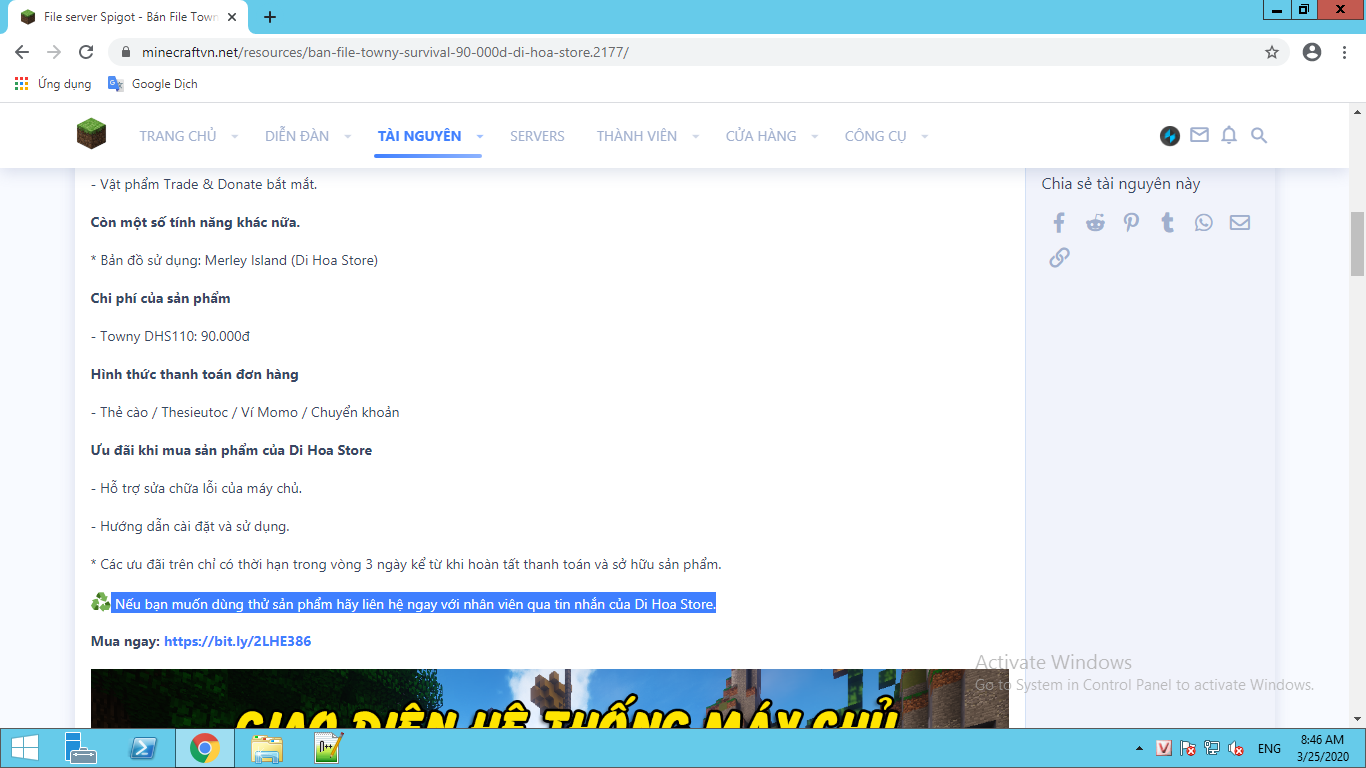Expand the THÀNH VIÊN dropdown arrow

(x=695, y=136)
